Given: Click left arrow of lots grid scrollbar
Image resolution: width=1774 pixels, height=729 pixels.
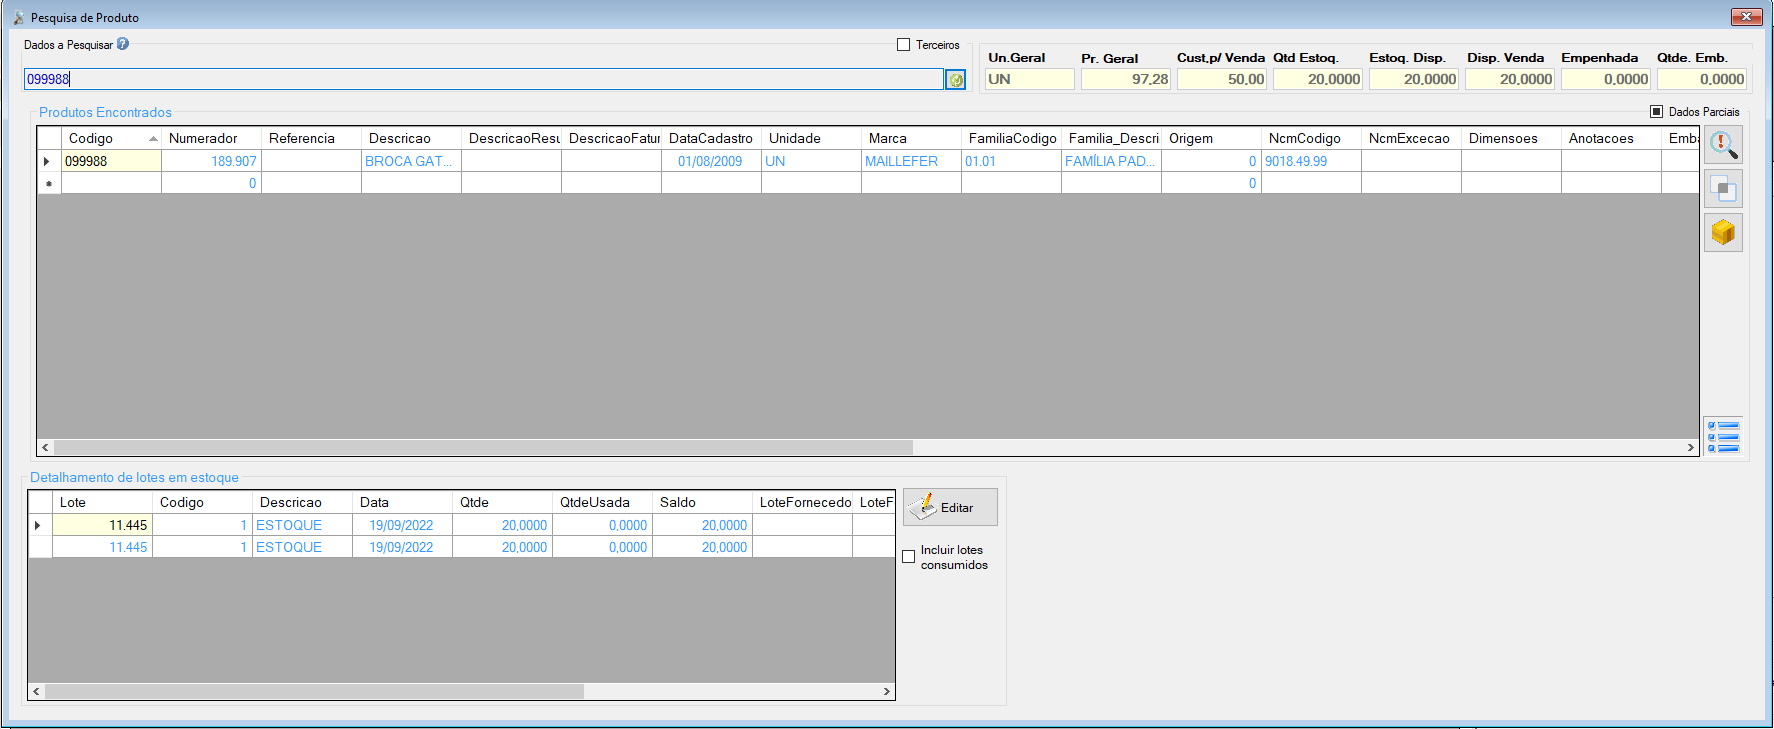Looking at the screenshot, I should (37, 691).
